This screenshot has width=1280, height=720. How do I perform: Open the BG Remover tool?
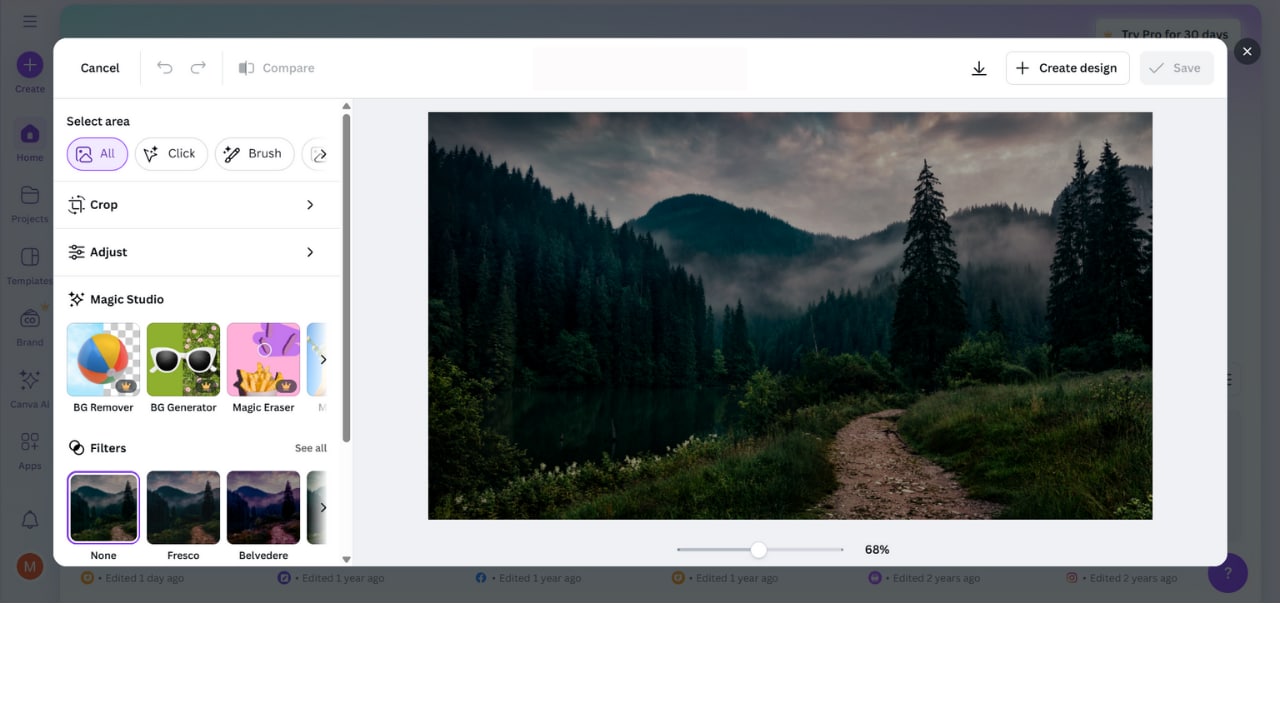[103, 368]
